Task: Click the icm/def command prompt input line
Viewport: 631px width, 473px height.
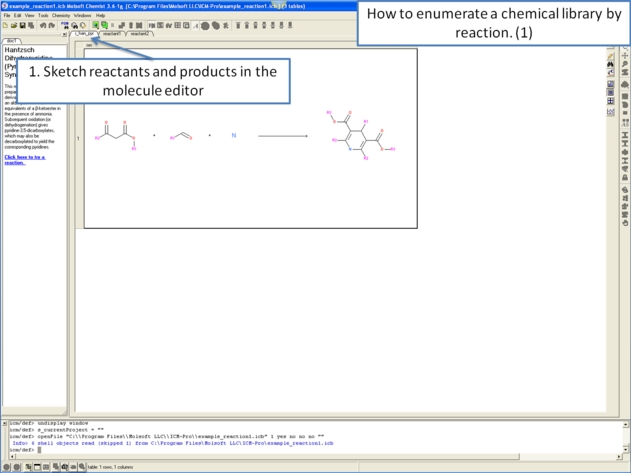Action: point(200,449)
